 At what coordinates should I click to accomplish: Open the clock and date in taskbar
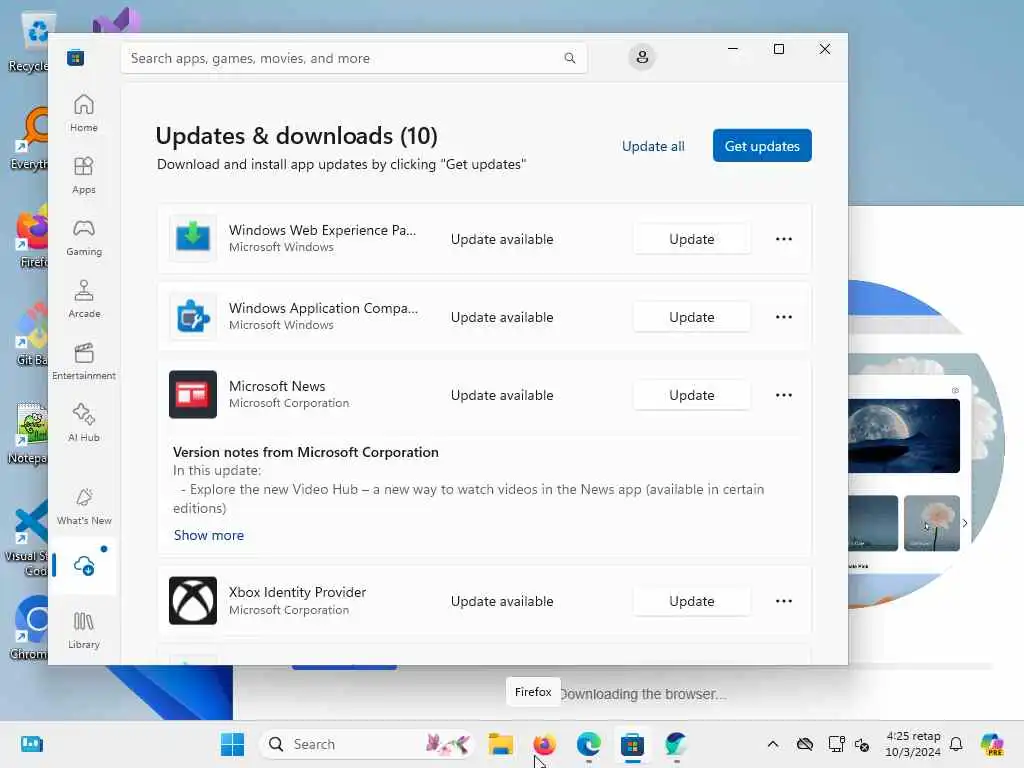pos(912,744)
